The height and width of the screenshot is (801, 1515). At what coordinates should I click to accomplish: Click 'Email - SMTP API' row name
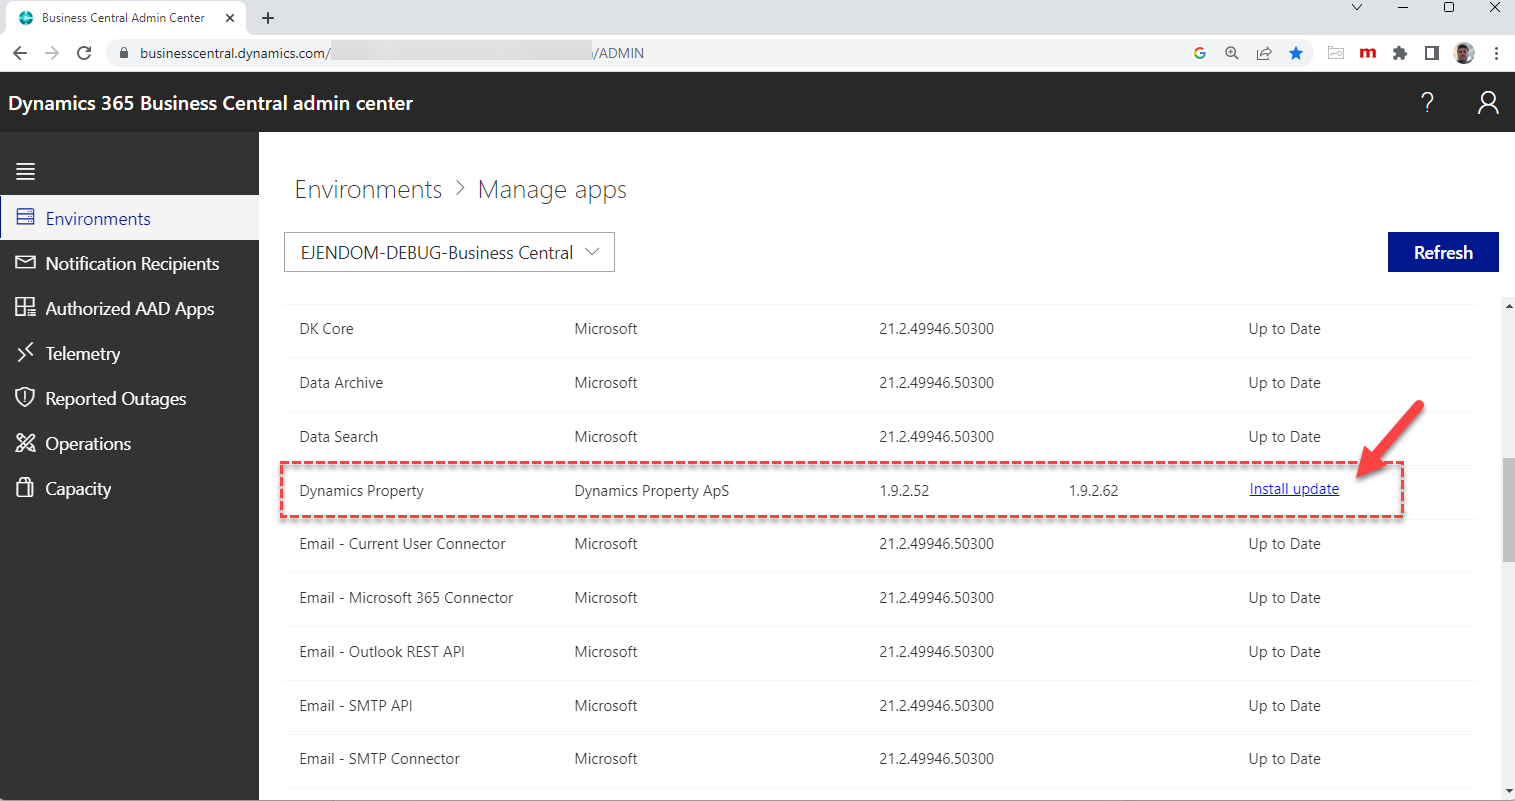coord(356,706)
